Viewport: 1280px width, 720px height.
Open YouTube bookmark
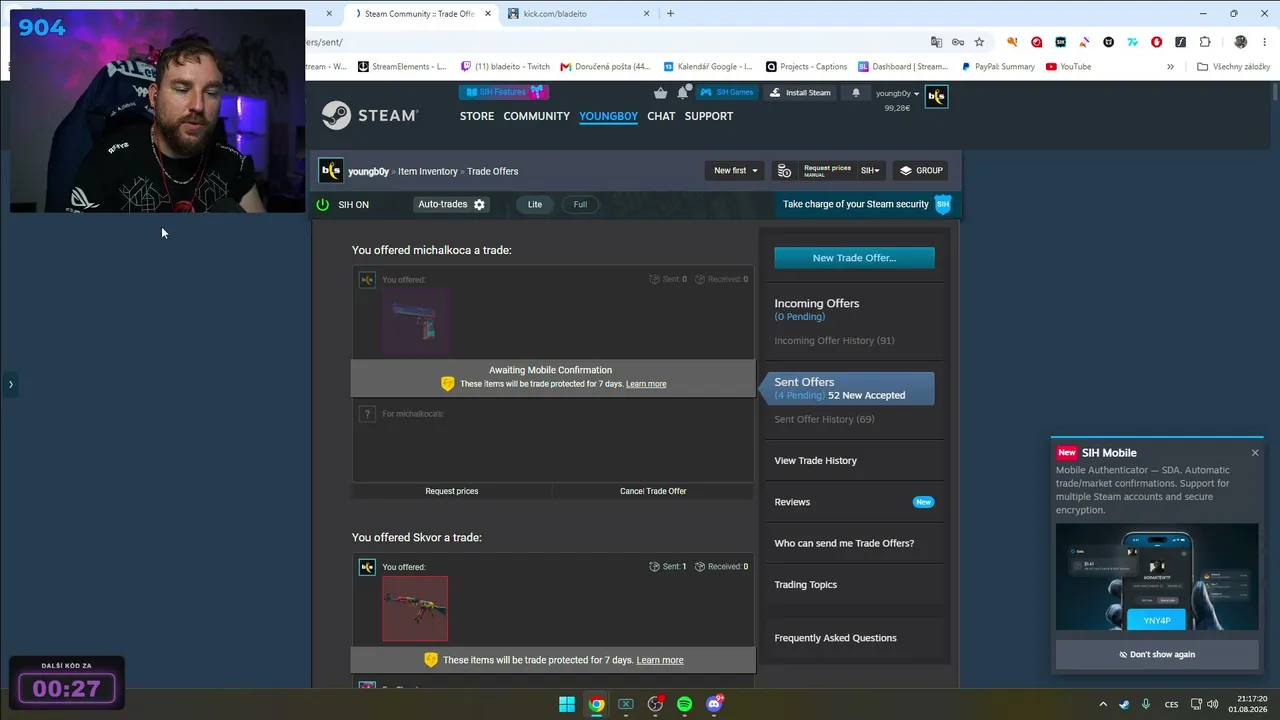coord(1068,67)
